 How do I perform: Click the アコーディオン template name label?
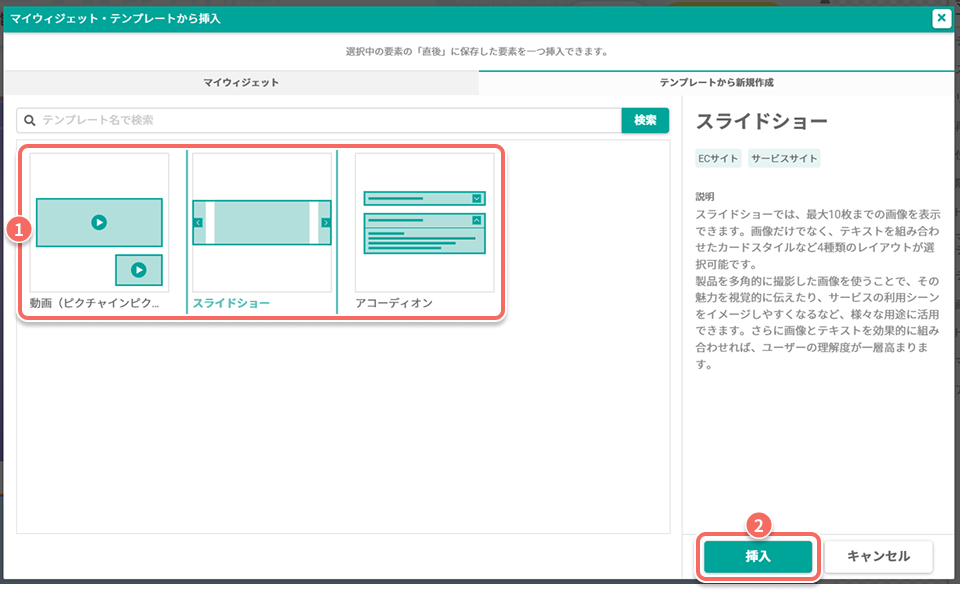coord(394,303)
